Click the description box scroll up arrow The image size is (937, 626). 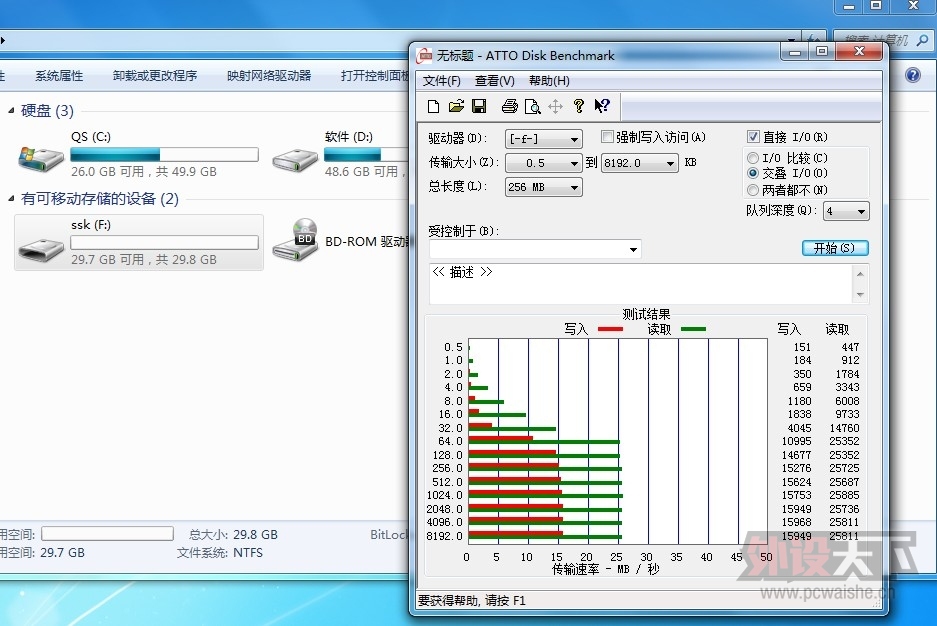(861, 274)
